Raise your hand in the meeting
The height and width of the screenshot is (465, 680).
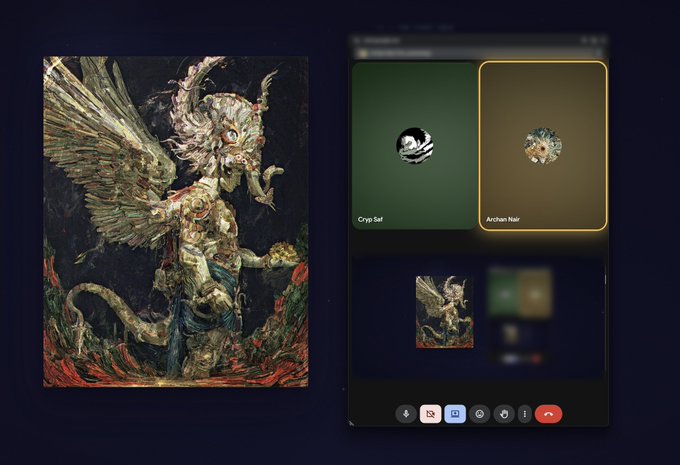pyautogui.click(x=504, y=414)
